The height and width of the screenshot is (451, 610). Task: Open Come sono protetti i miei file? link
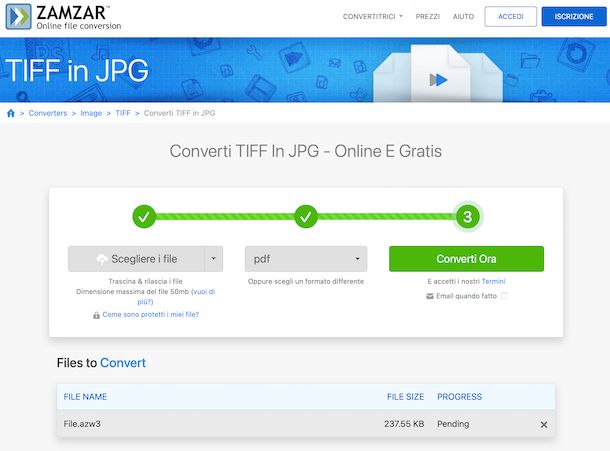click(x=151, y=314)
